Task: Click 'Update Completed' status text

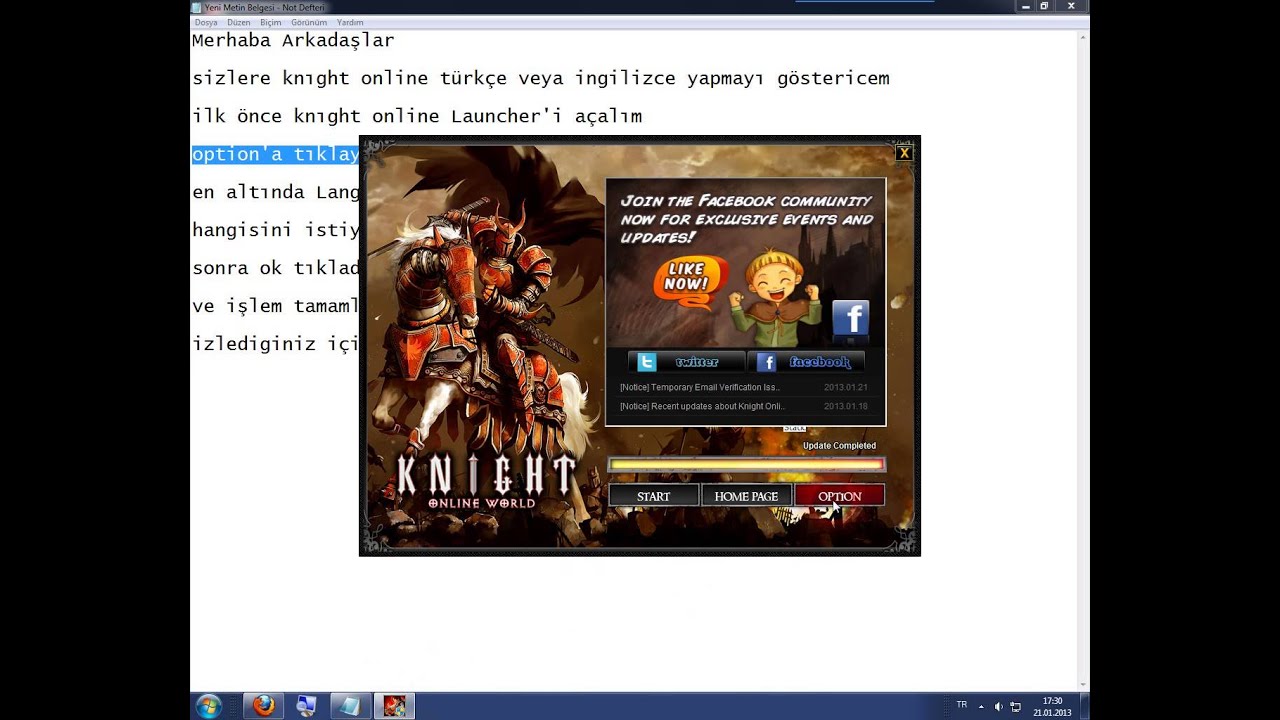Action: [839, 446]
